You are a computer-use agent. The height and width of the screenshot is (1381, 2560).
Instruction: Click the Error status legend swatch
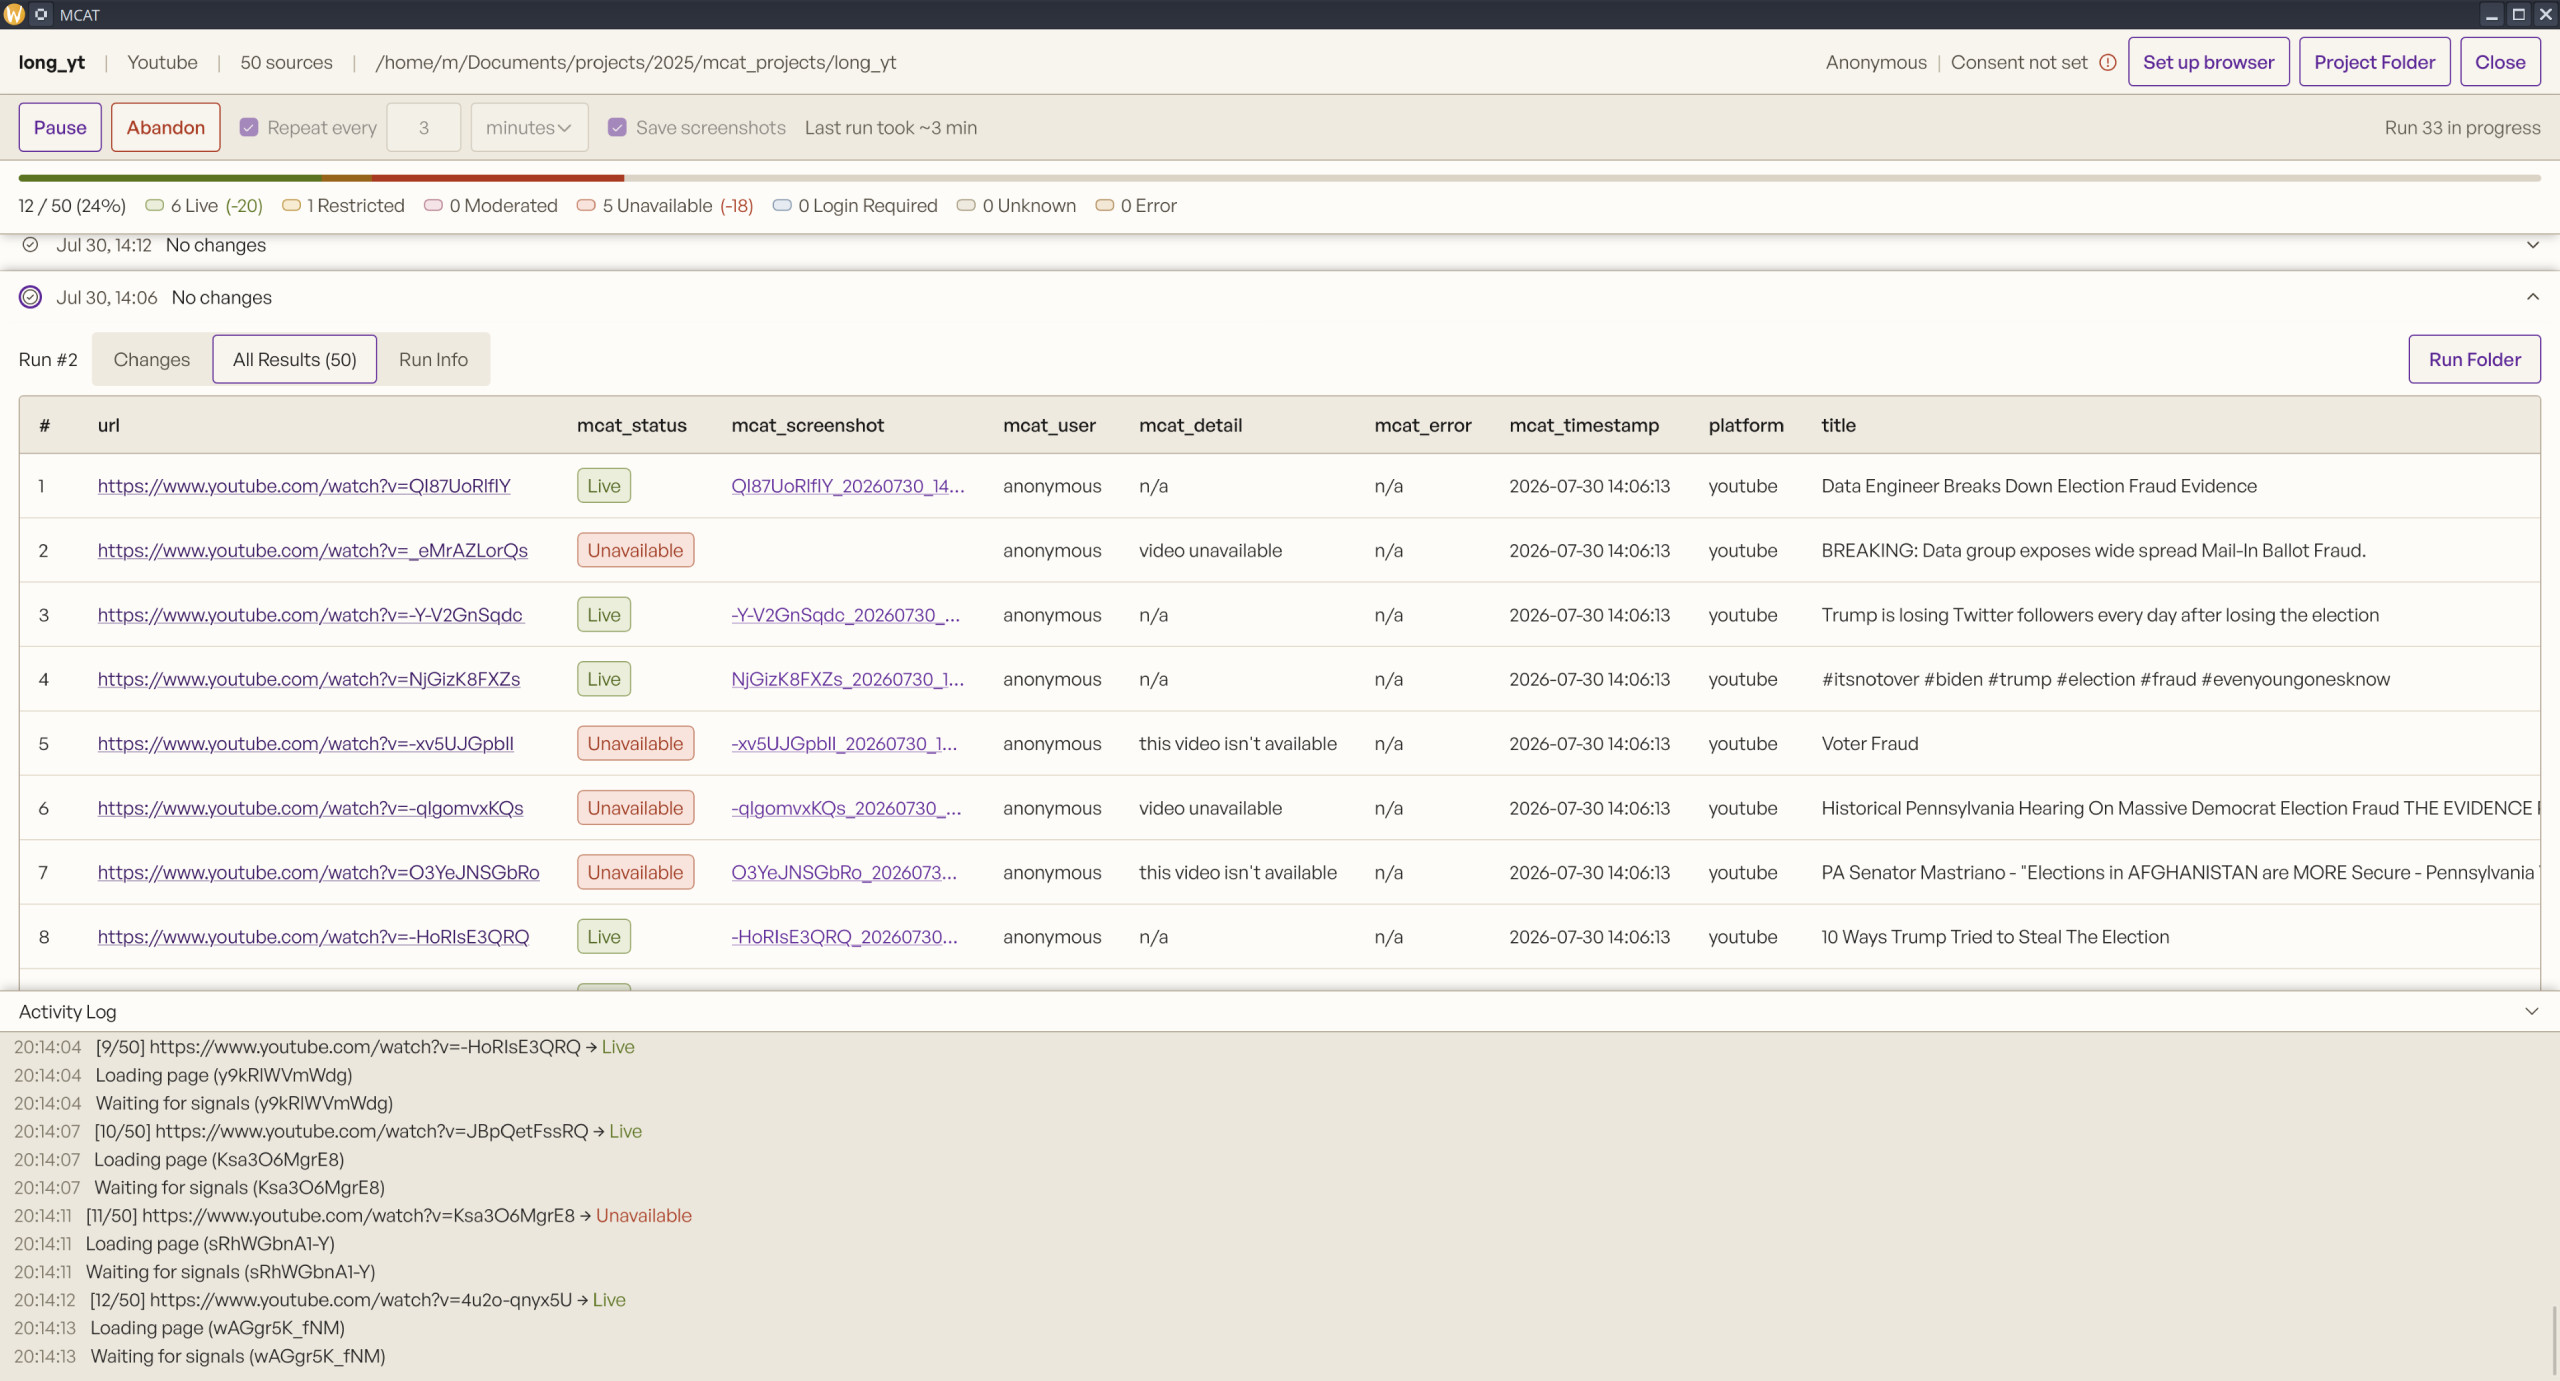(x=1104, y=205)
